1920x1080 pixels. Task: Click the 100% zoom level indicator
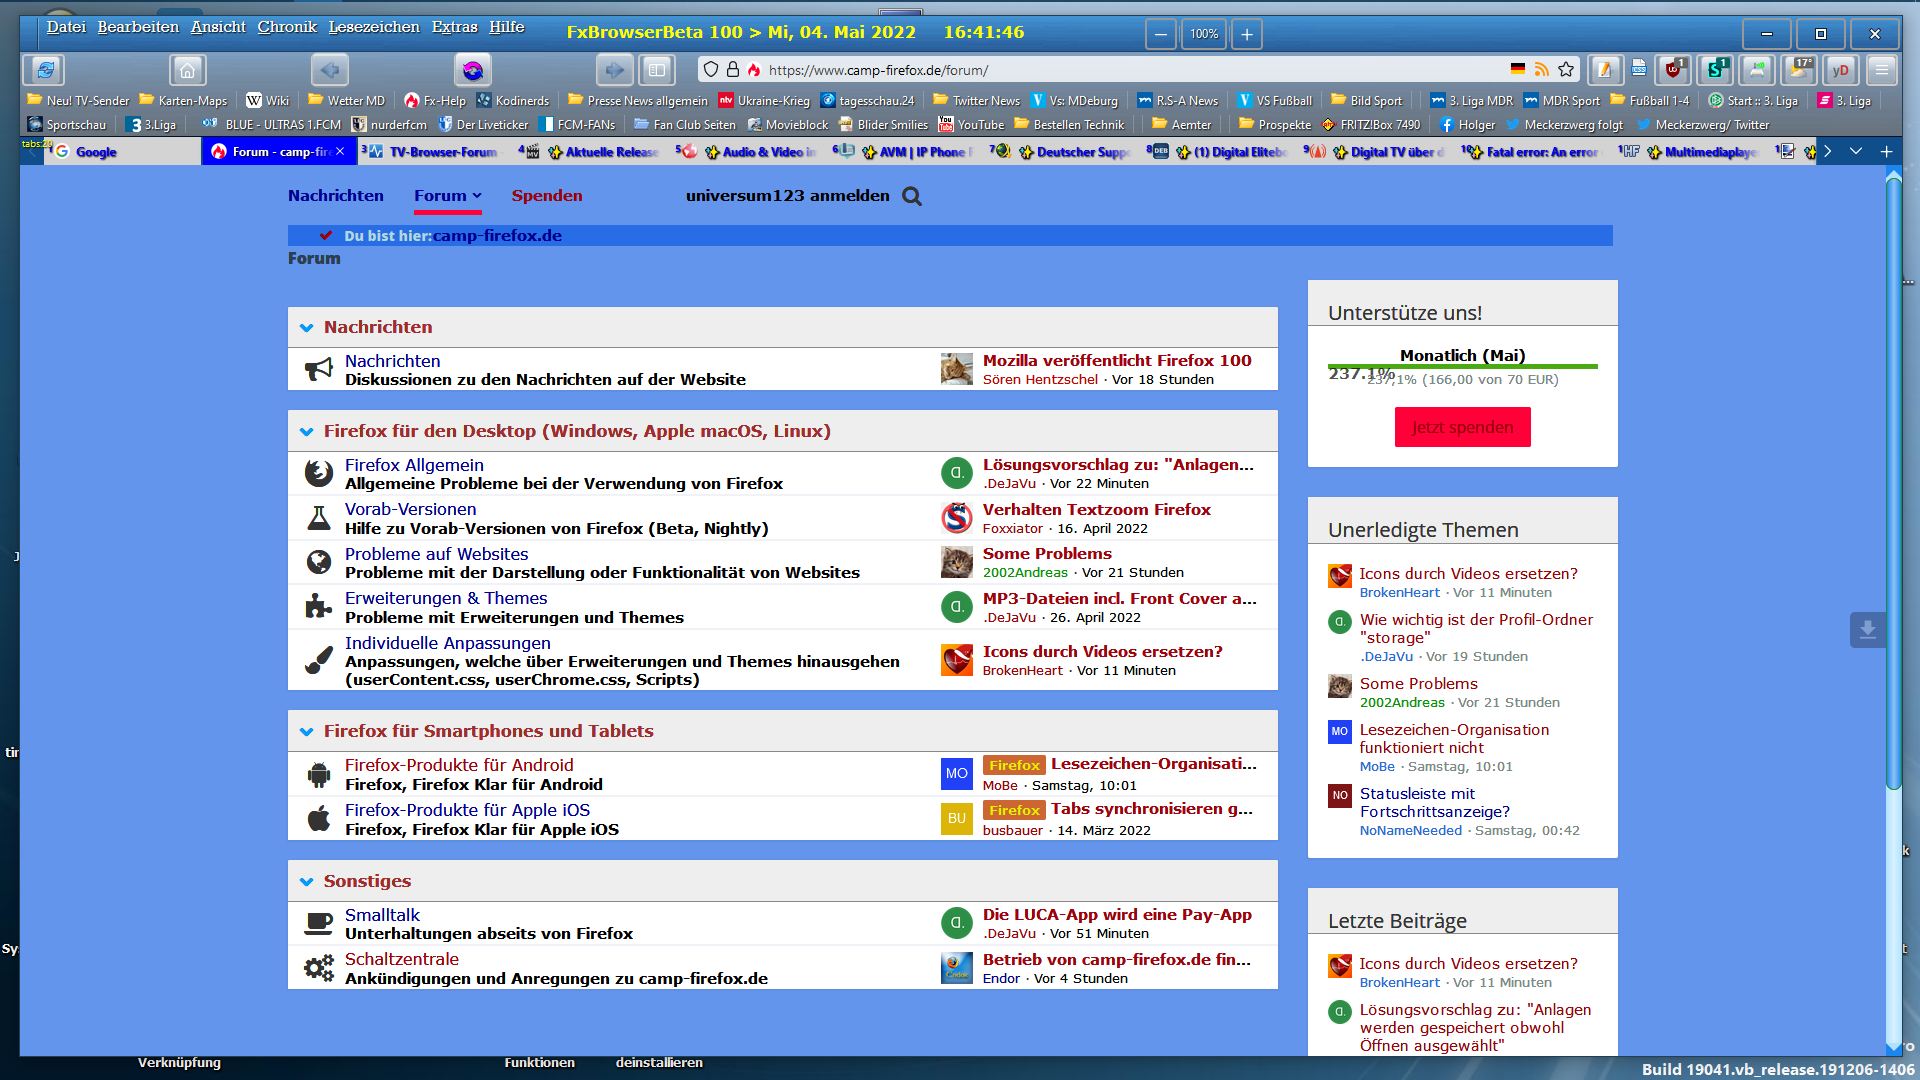pyautogui.click(x=1204, y=34)
